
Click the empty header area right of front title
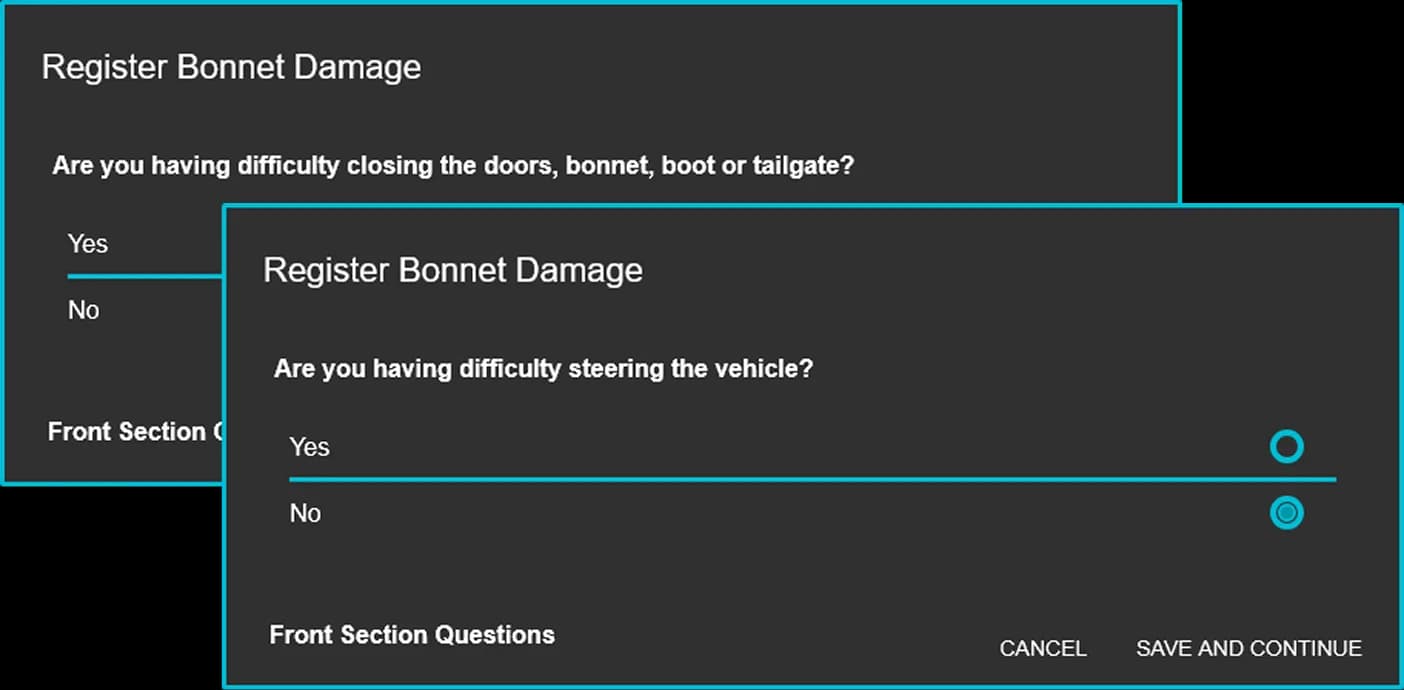pos(1000,270)
